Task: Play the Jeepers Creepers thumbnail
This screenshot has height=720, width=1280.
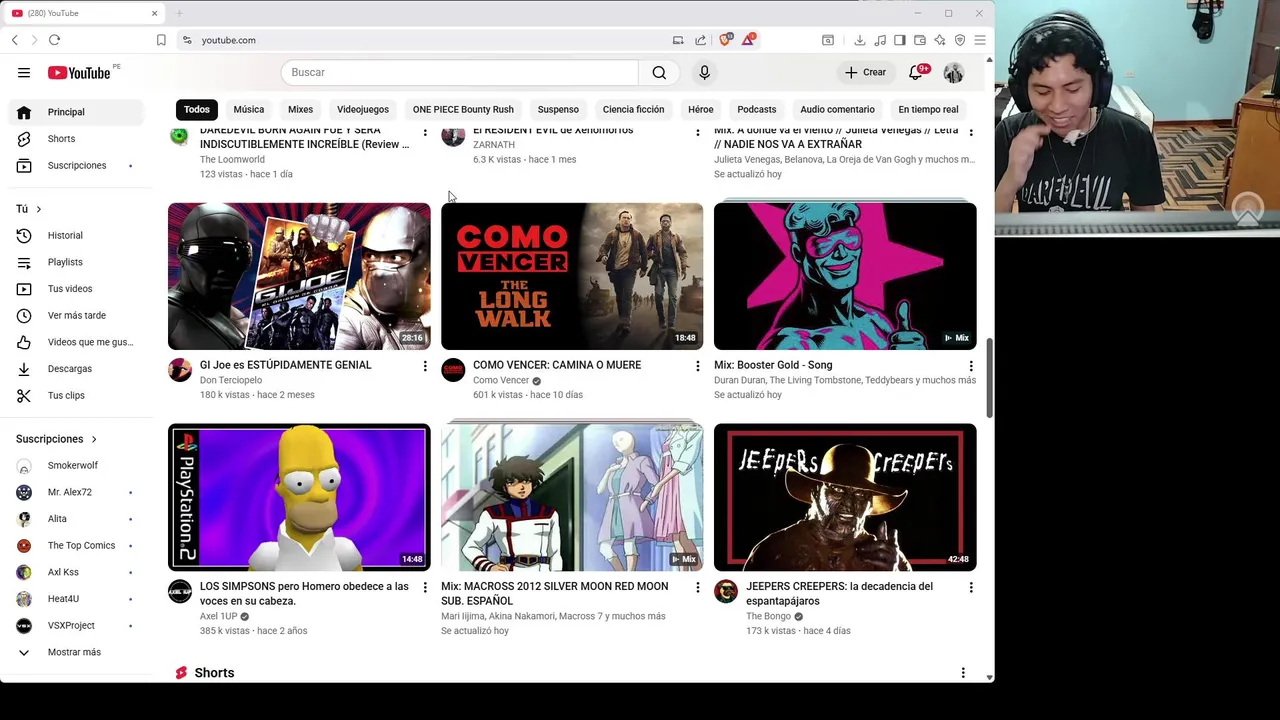Action: [845, 497]
